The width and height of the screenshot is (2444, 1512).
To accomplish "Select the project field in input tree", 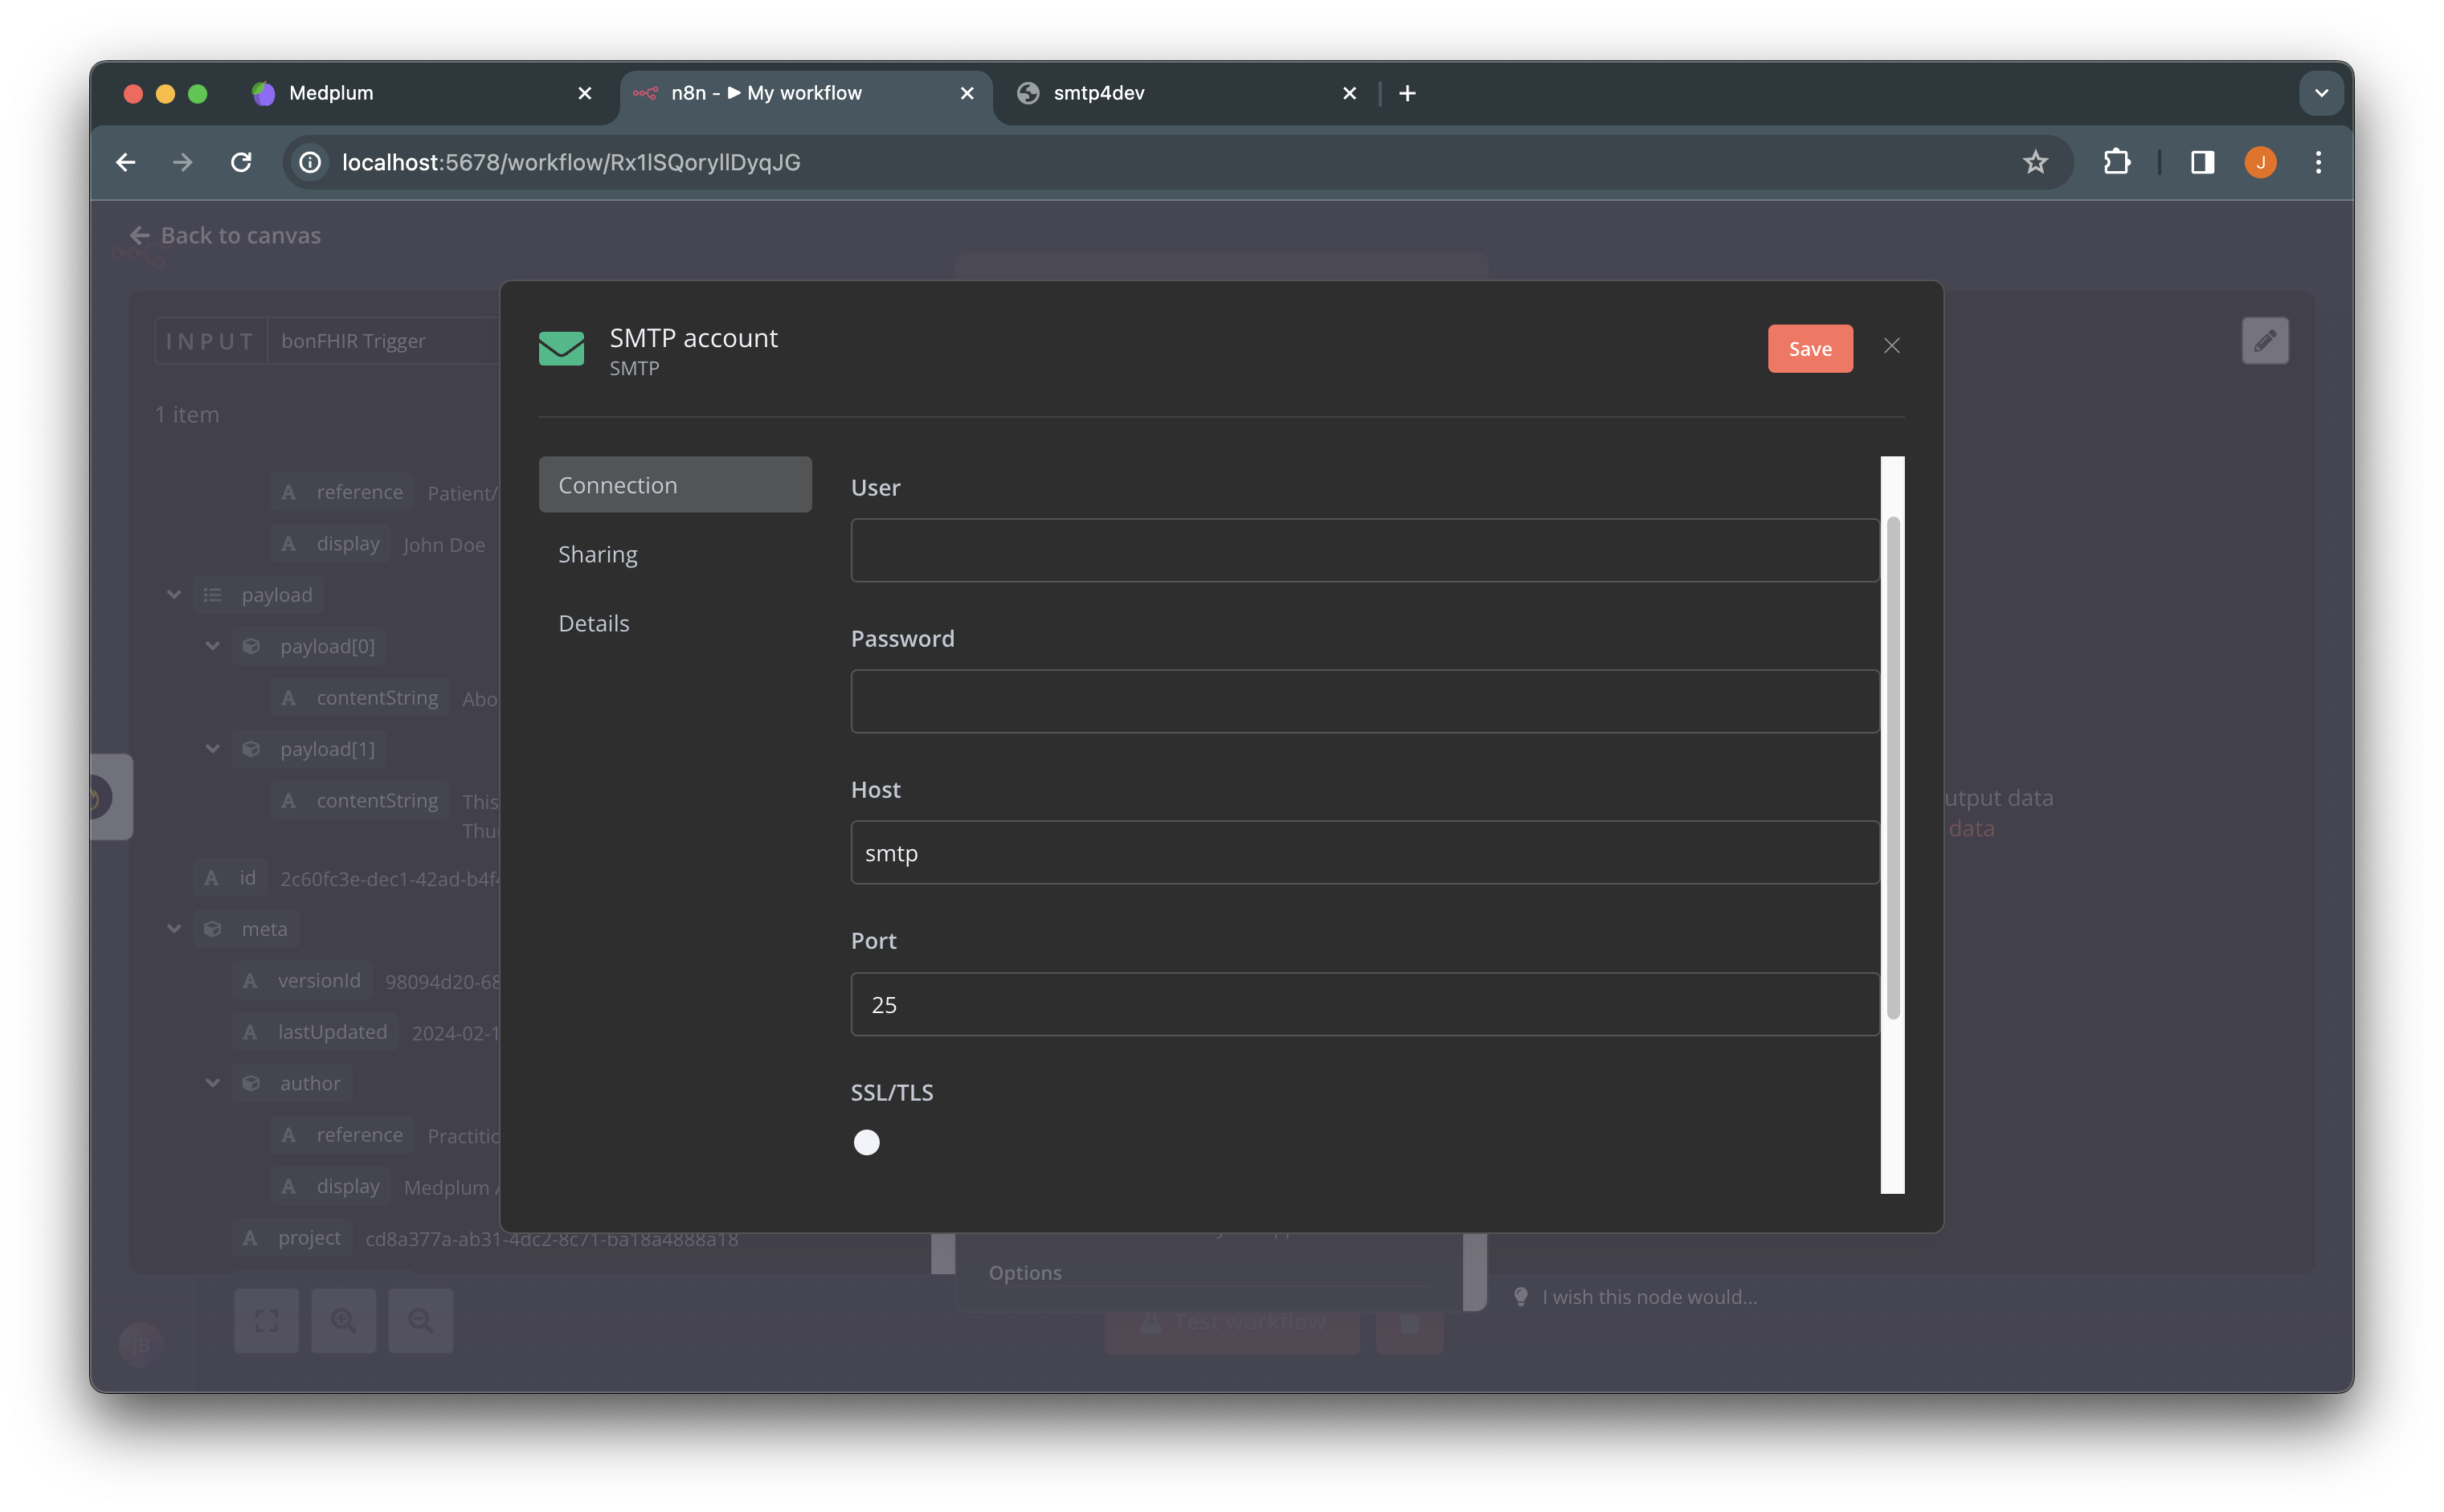I will 292,1238.
